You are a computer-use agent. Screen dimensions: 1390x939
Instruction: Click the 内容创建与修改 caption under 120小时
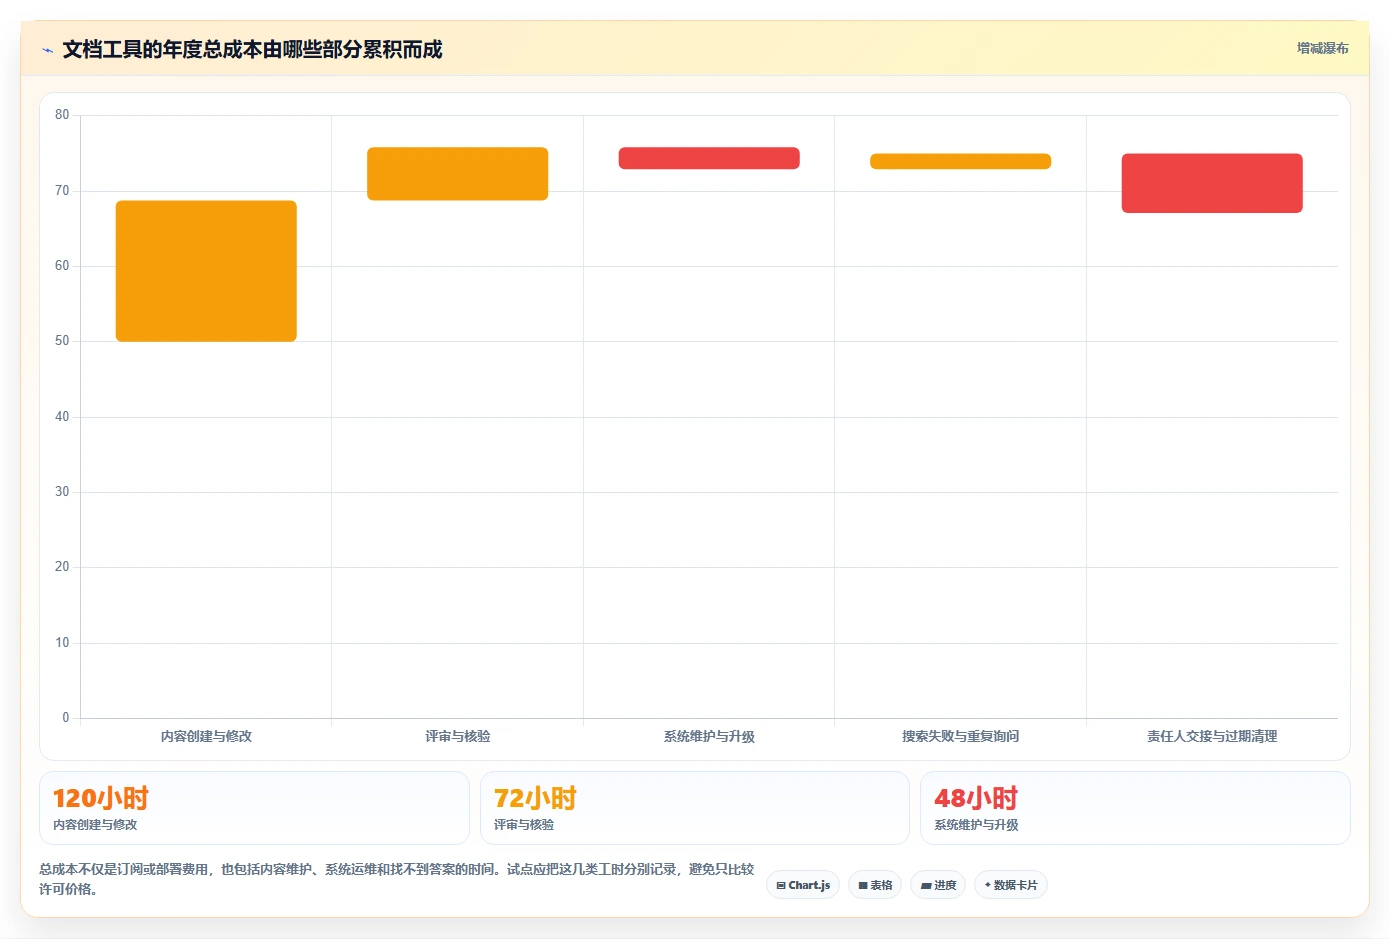pos(95,825)
